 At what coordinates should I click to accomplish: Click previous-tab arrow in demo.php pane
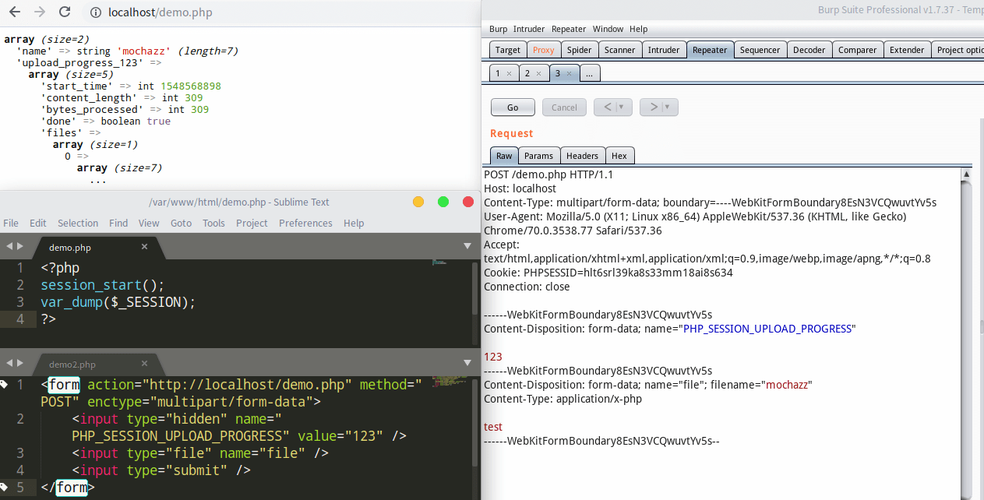pos(9,247)
